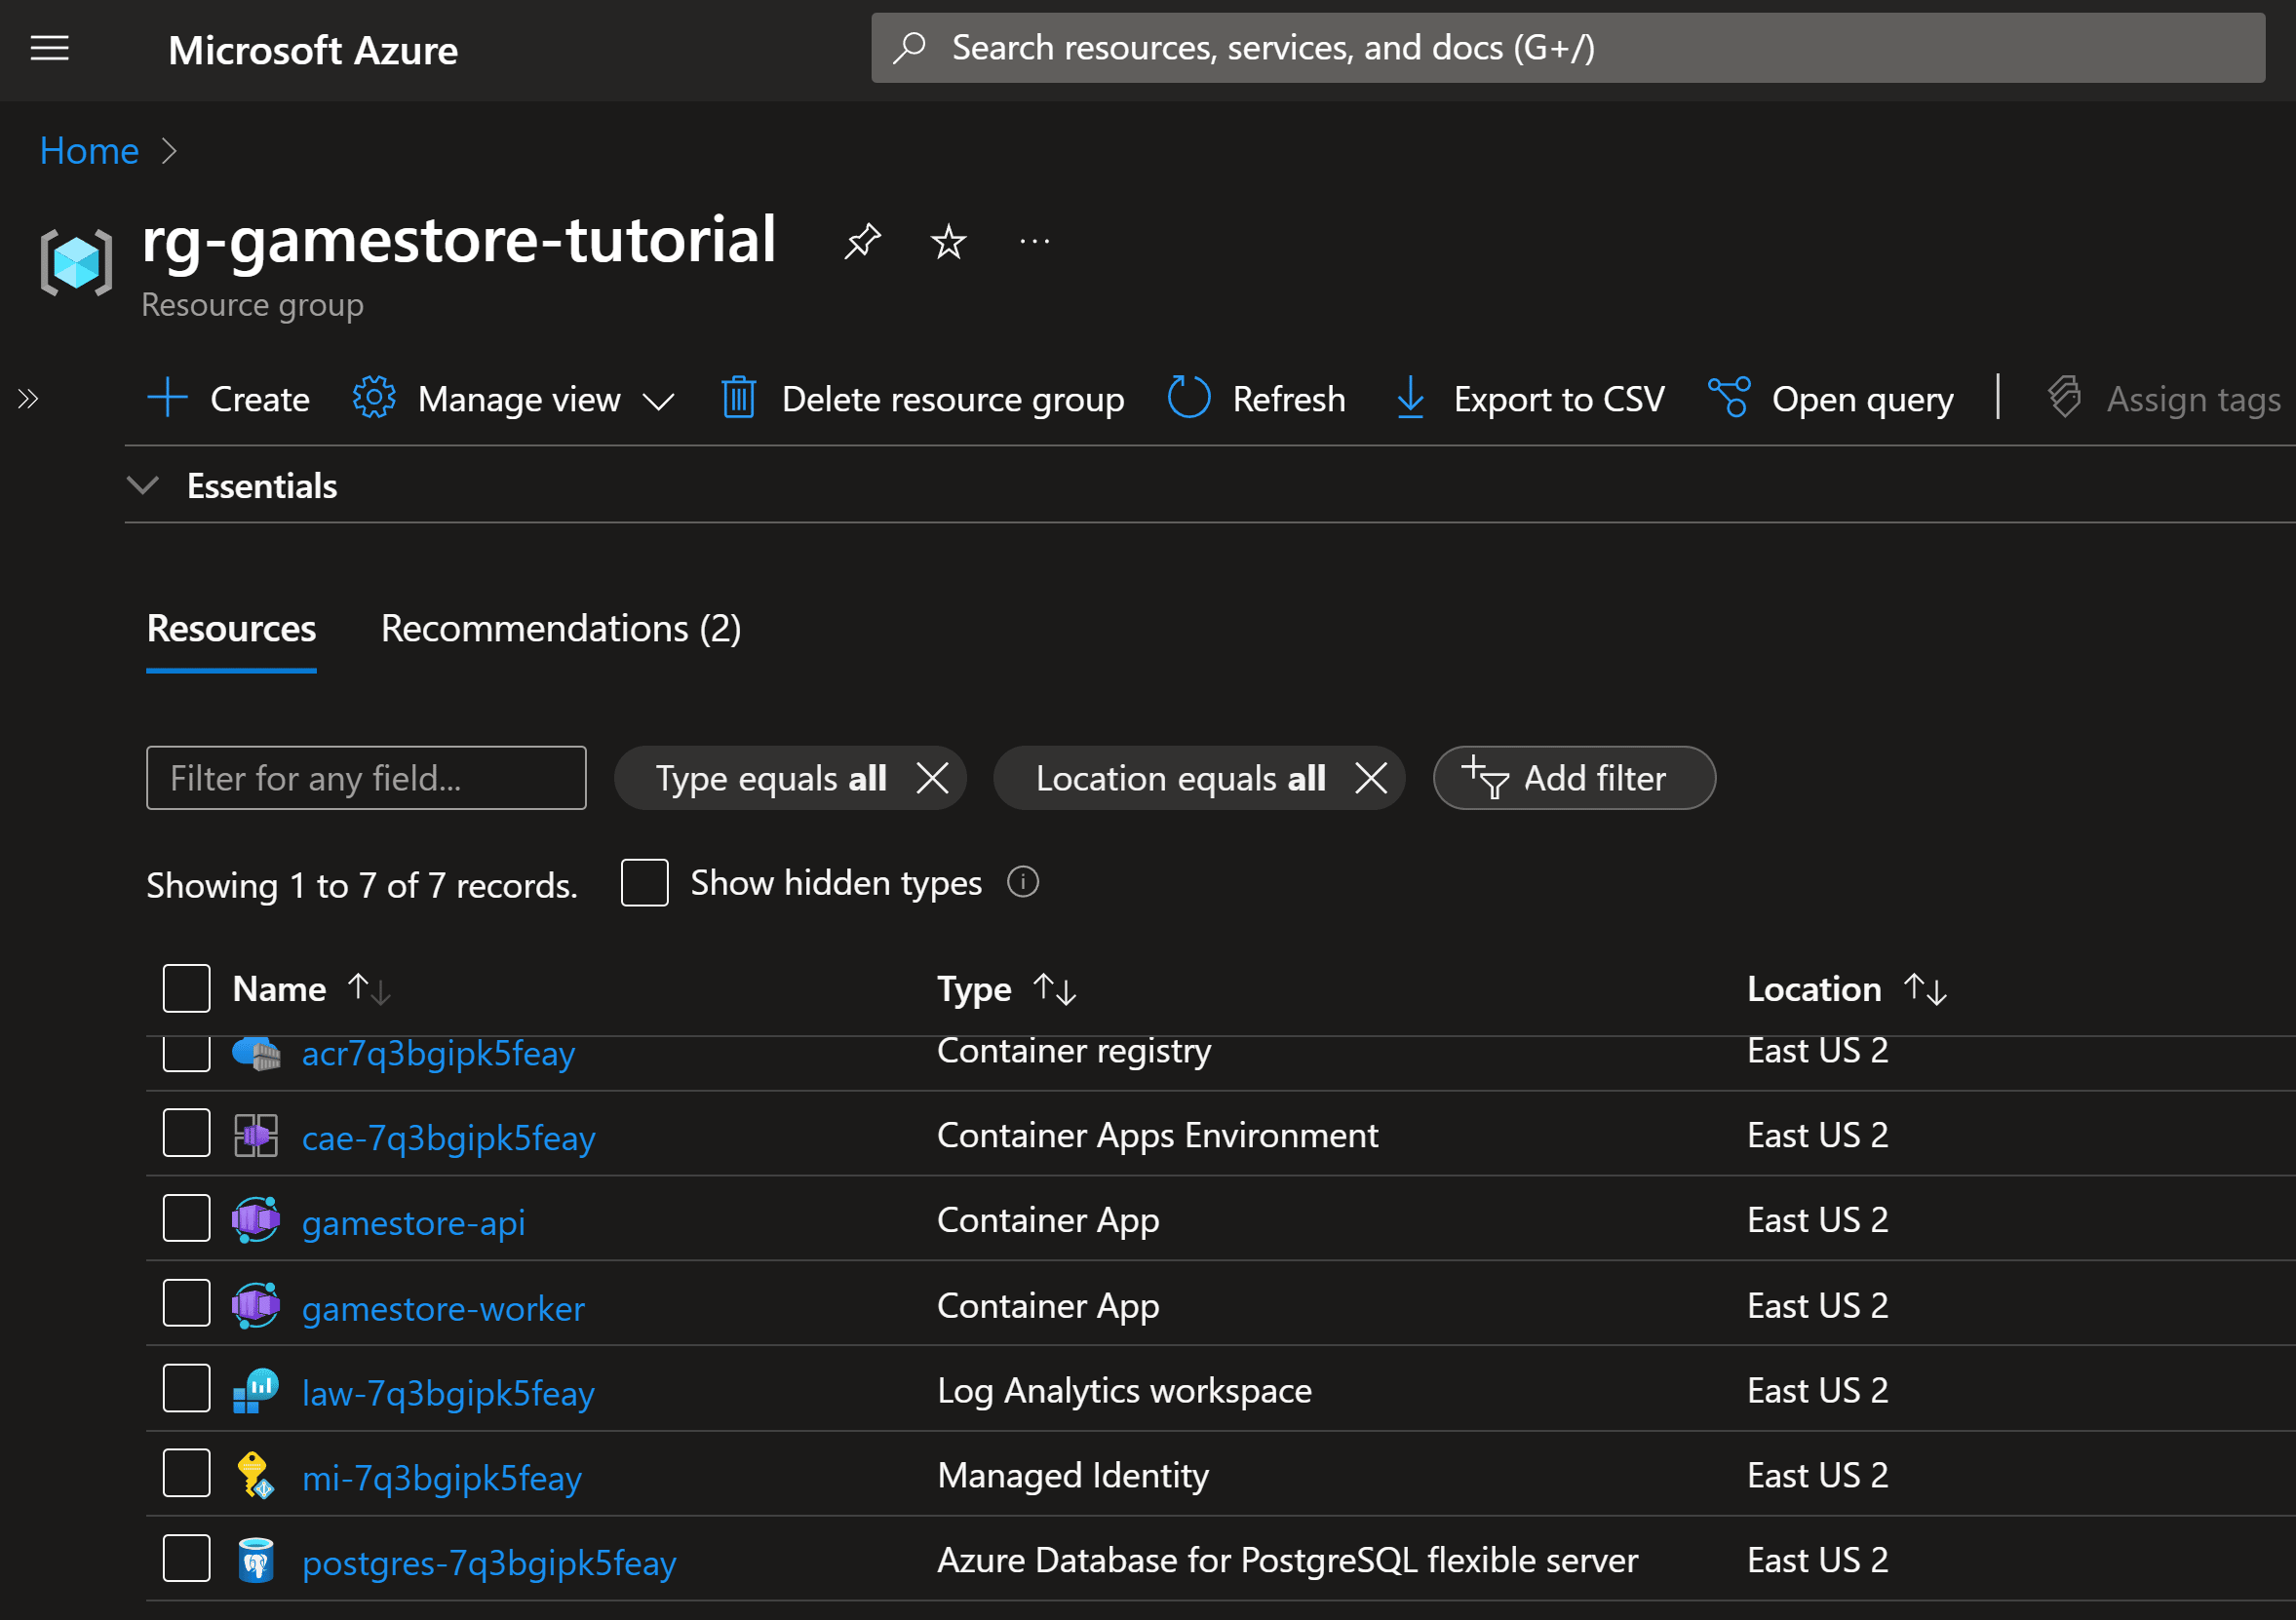Remove the Location equals all filter

[1371, 778]
